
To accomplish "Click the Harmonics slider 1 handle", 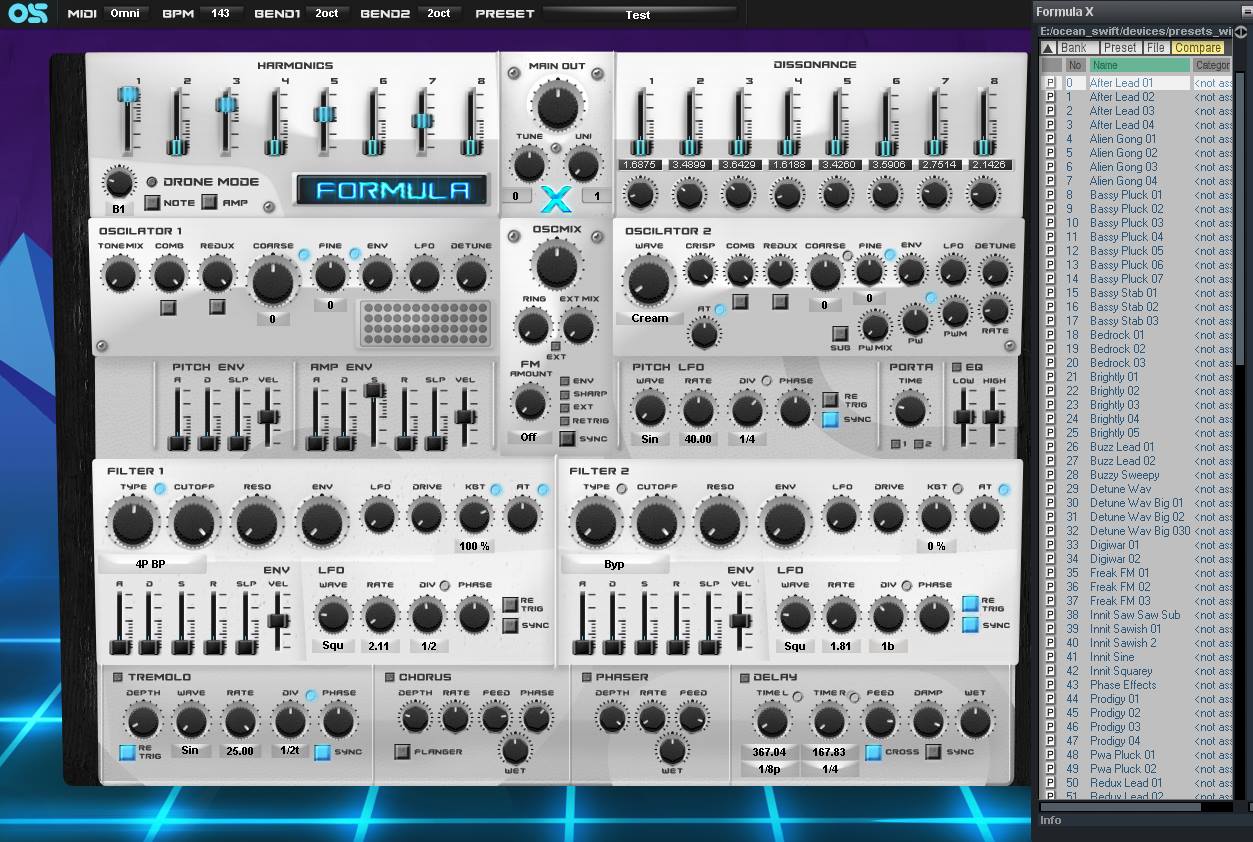I will pos(128,95).
